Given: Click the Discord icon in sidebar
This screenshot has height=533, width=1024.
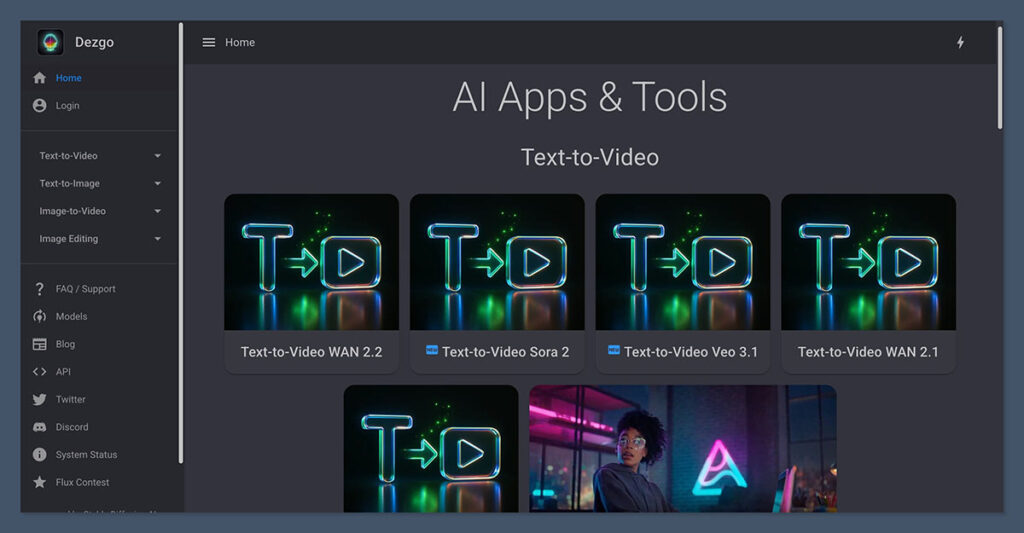Looking at the screenshot, I should 40,427.
